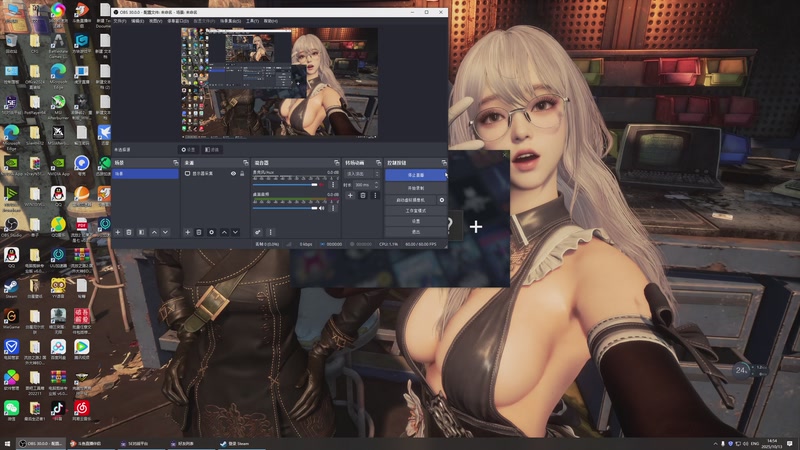800x450 pixels.
Task: Click the Start Virtual Camera button
Action: pyautogui.click(x=411, y=200)
